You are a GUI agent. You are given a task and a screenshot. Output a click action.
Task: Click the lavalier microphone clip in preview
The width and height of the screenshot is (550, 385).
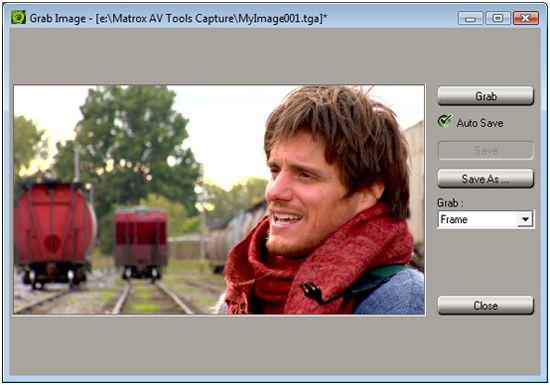click(x=313, y=292)
